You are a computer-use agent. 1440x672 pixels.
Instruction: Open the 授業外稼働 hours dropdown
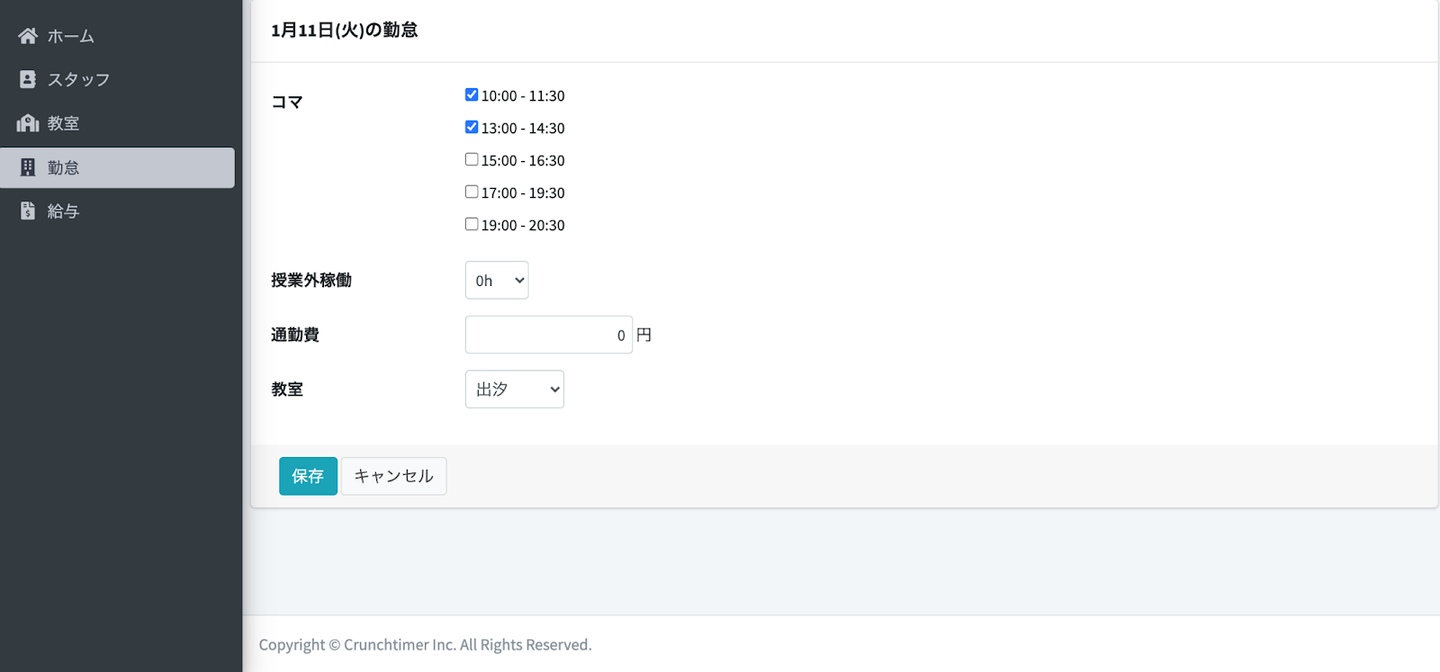[x=496, y=281]
